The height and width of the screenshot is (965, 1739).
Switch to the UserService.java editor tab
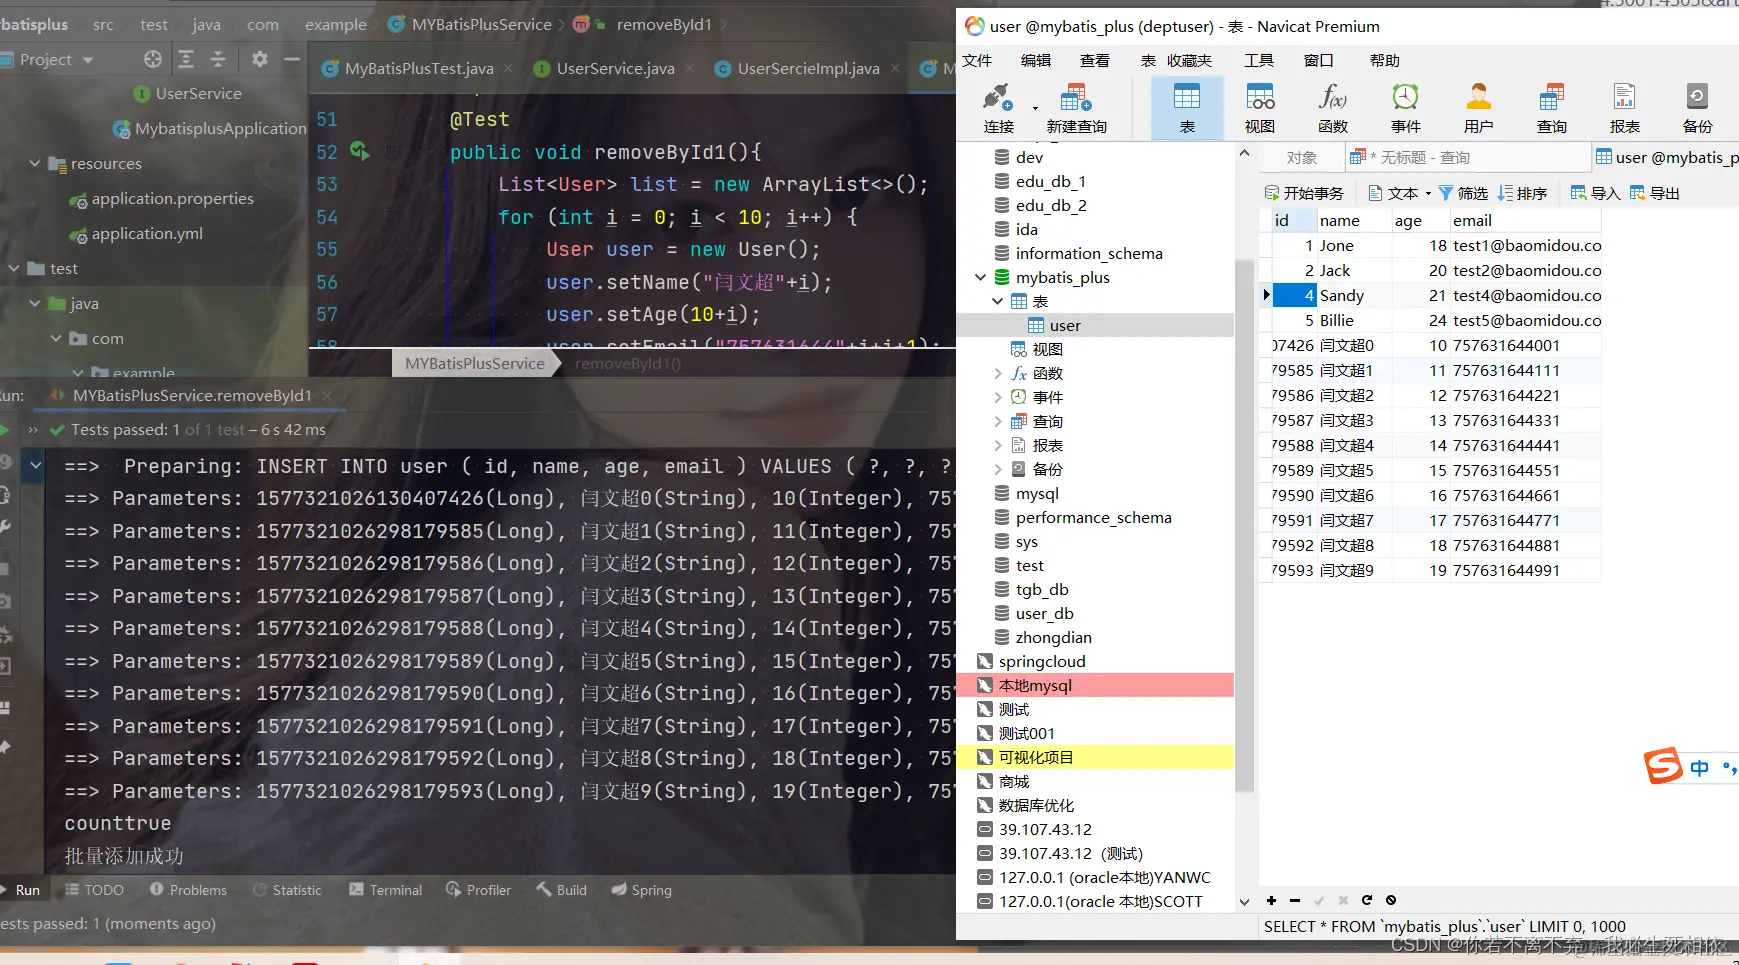605,68
